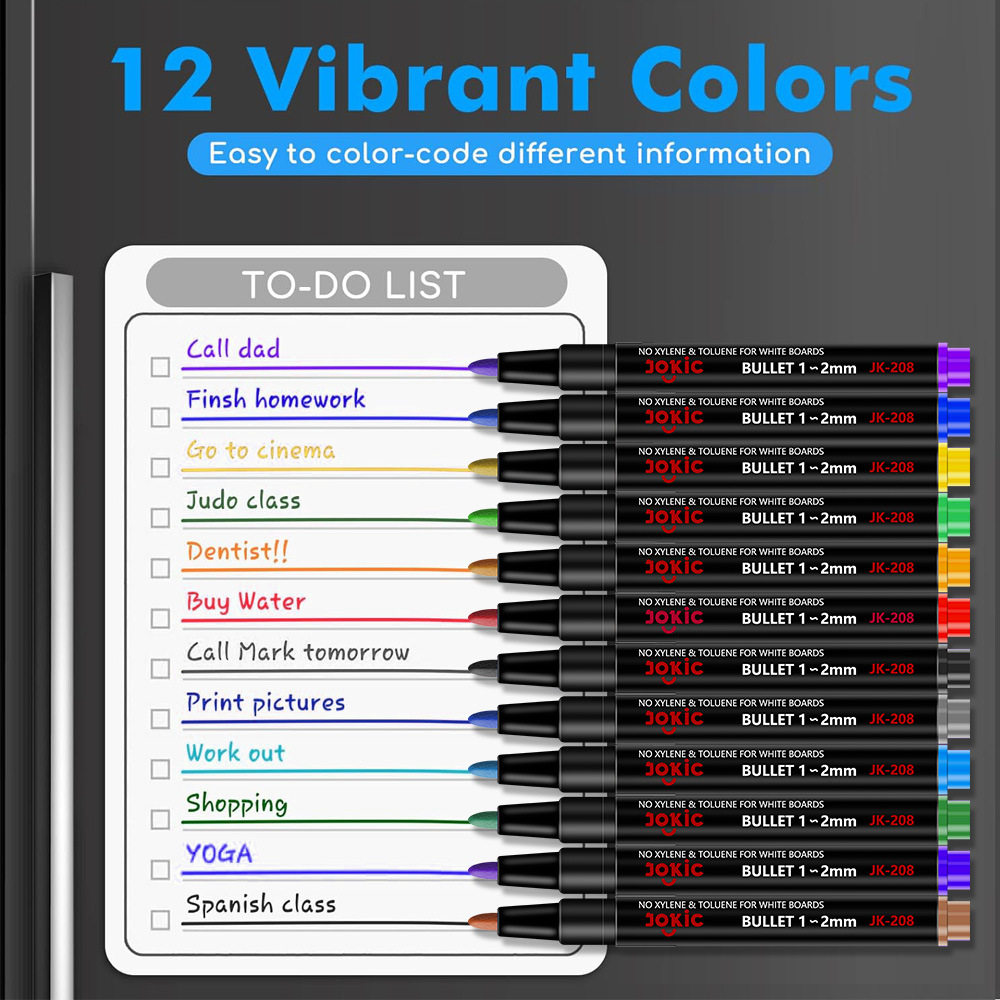Click the teal 'Work out' text
The width and height of the screenshot is (1000, 1000).
235,753
